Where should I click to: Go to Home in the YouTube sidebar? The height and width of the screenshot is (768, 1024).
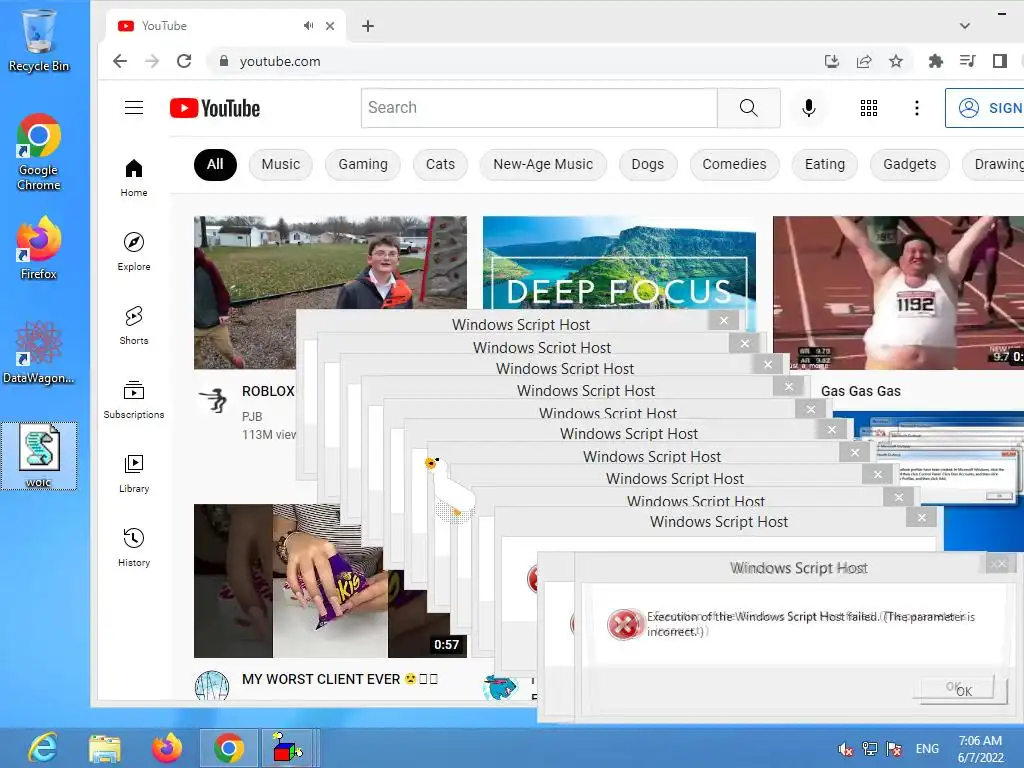pyautogui.click(x=134, y=178)
